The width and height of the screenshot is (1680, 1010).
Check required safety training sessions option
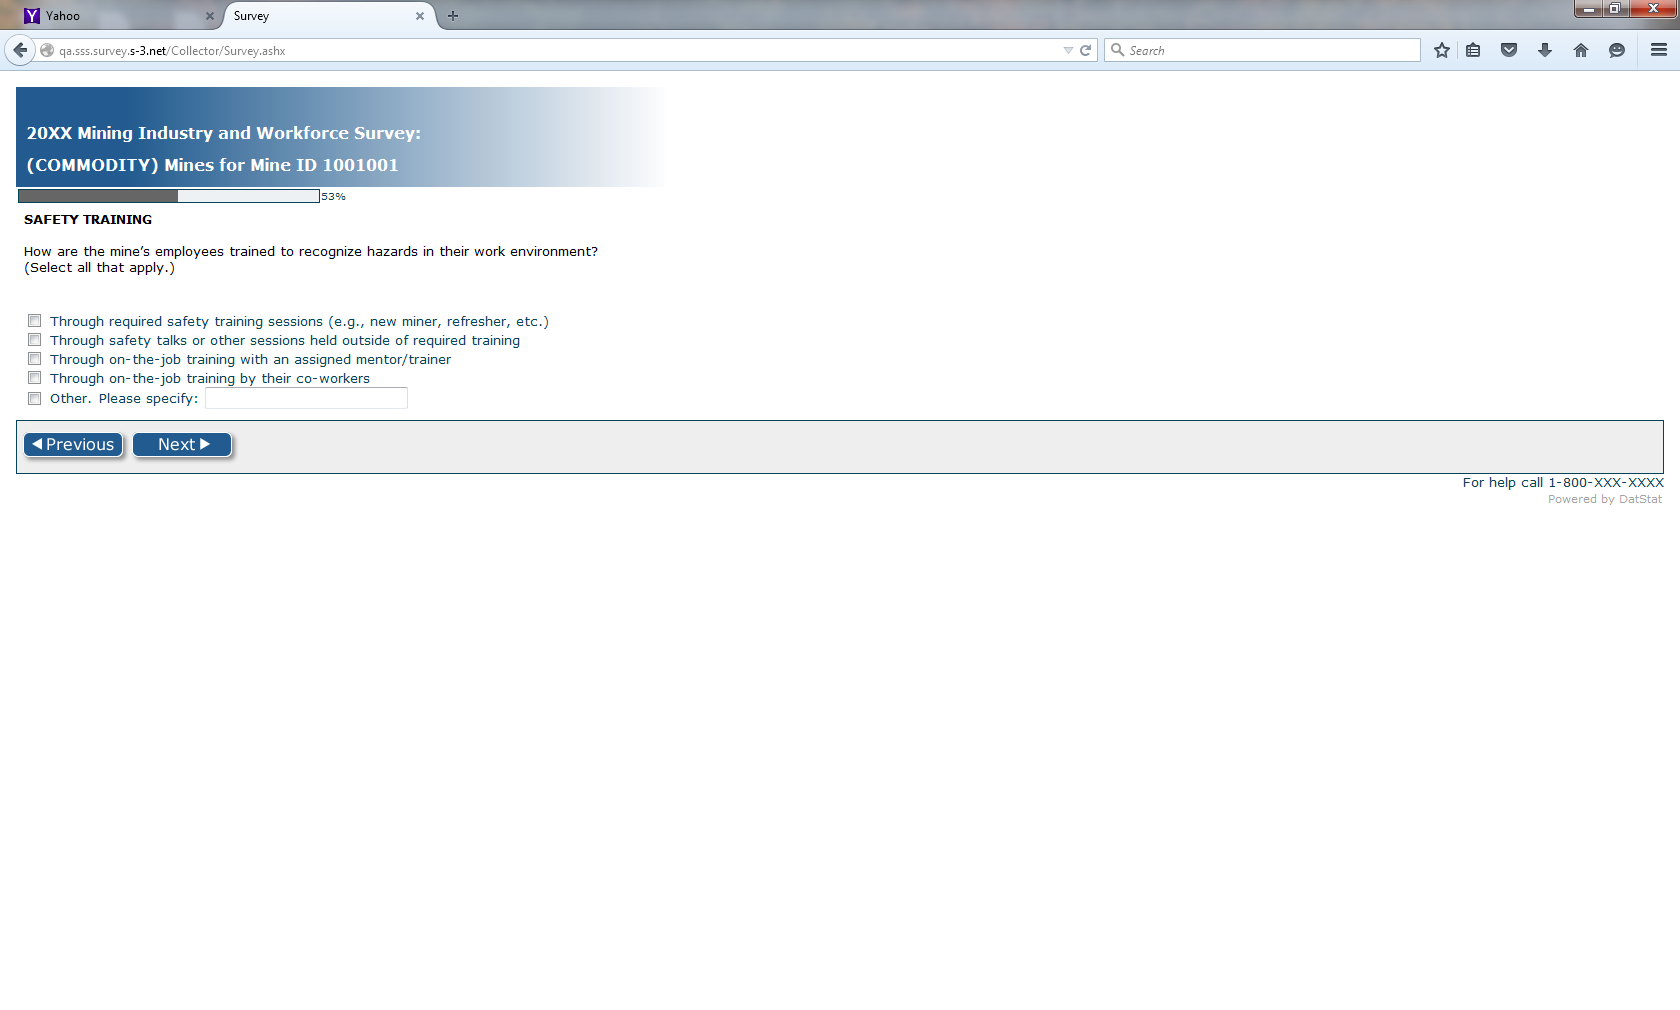click(34, 321)
